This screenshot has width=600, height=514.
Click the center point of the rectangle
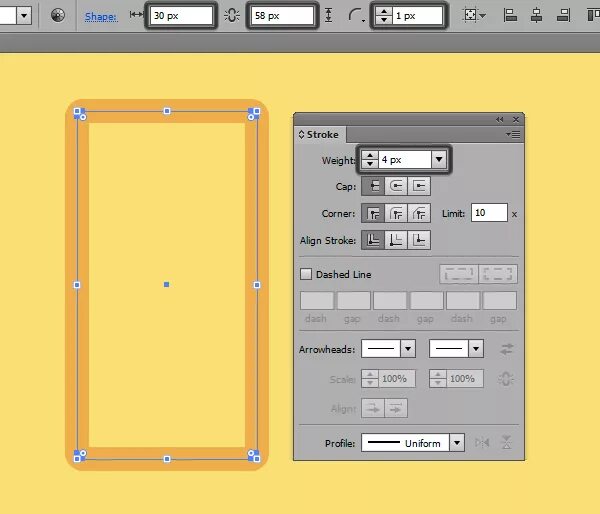pyautogui.click(x=166, y=284)
